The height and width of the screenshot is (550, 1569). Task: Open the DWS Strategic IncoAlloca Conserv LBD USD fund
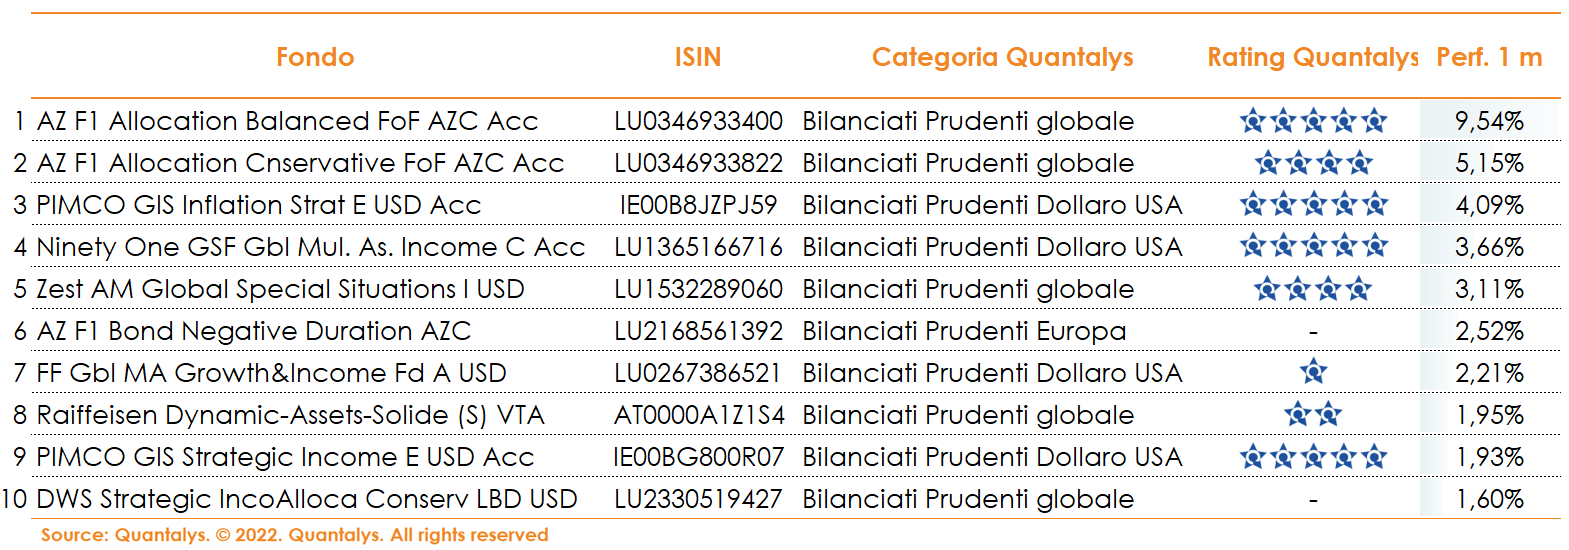(x=306, y=499)
